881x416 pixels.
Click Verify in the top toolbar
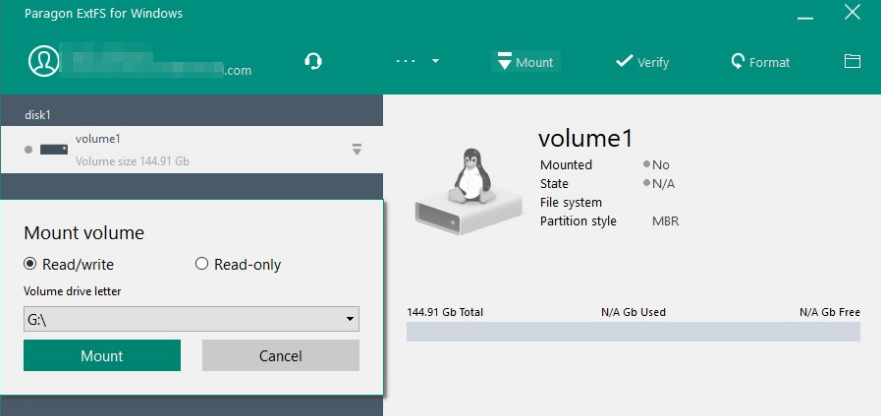point(642,62)
